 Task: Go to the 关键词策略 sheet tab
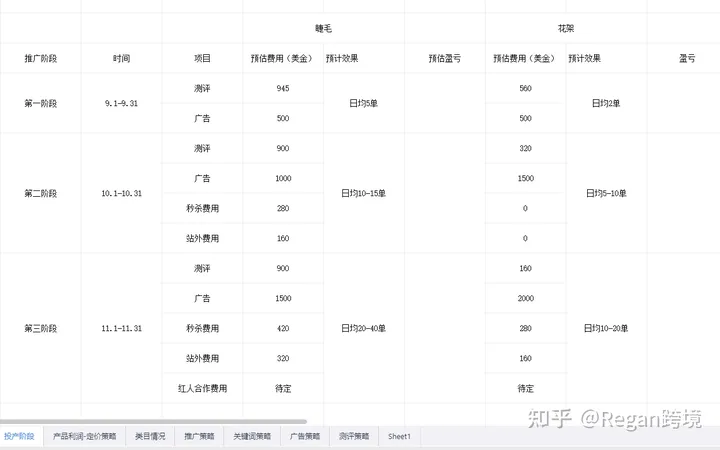point(252,436)
